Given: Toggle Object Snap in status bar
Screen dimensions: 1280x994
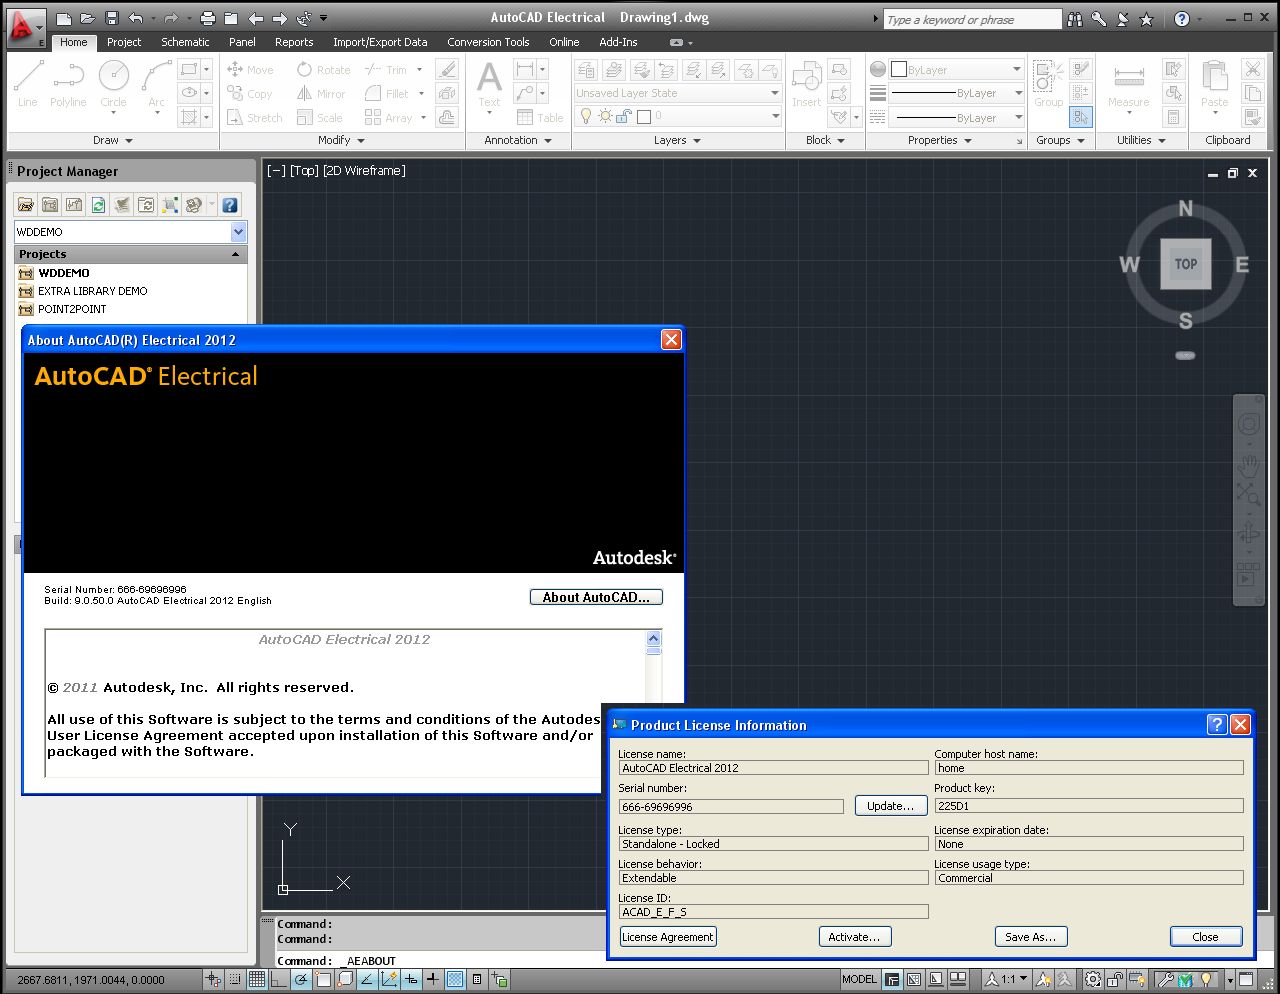Looking at the screenshot, I should point(323,979).
